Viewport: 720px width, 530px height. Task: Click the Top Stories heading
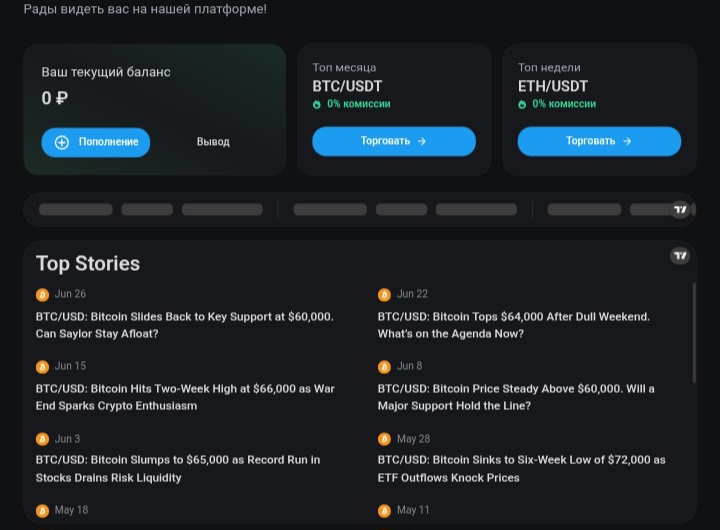(88, 264)
